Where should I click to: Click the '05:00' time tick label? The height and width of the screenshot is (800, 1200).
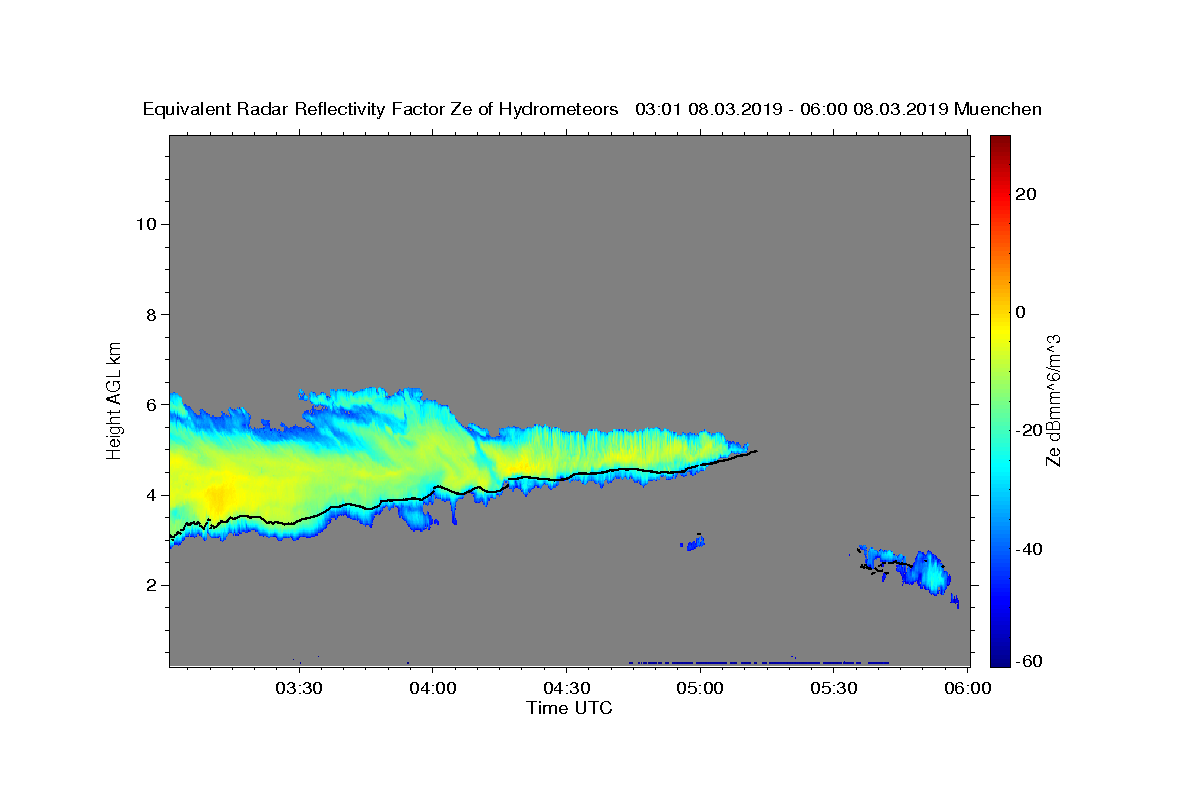pos(700,689)
